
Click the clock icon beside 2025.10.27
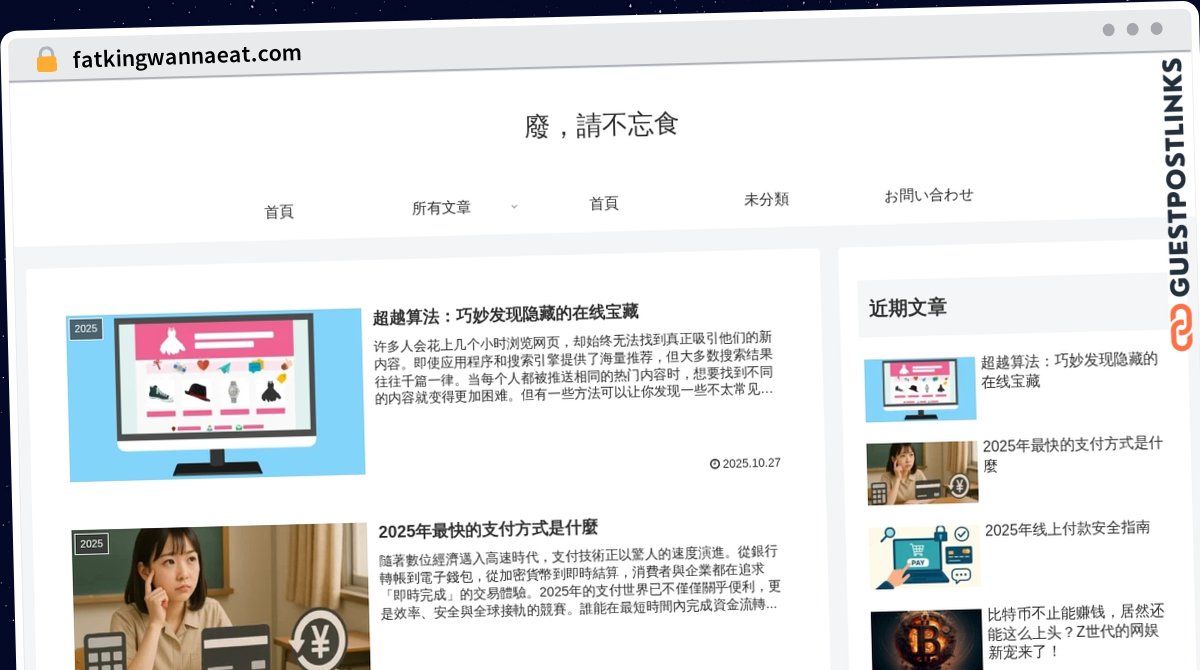(x=715, y=464)
